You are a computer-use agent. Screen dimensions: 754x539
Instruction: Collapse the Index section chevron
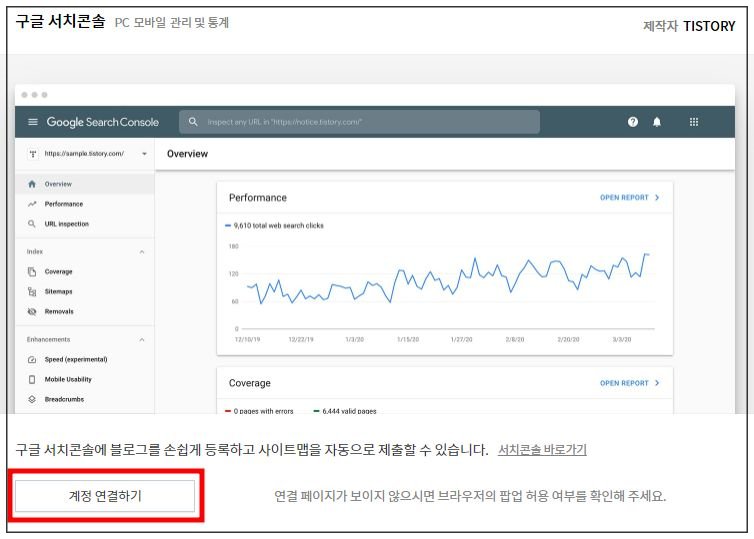(x=142, y=252)
